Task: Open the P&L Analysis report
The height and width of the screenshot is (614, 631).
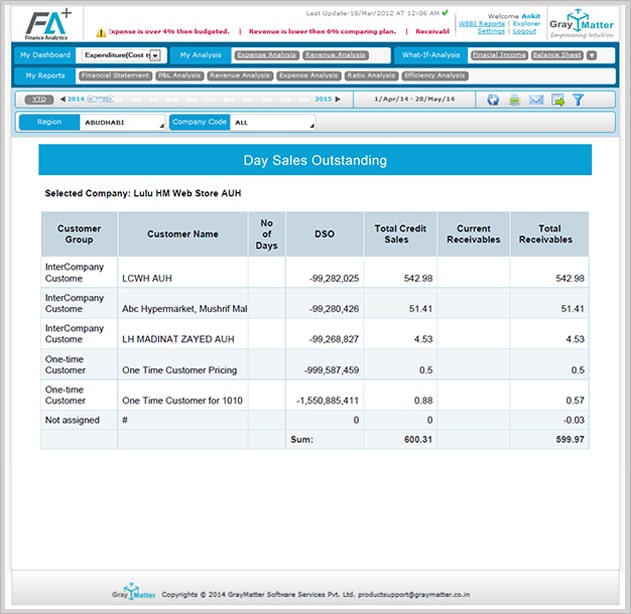Action: point(179,76)
